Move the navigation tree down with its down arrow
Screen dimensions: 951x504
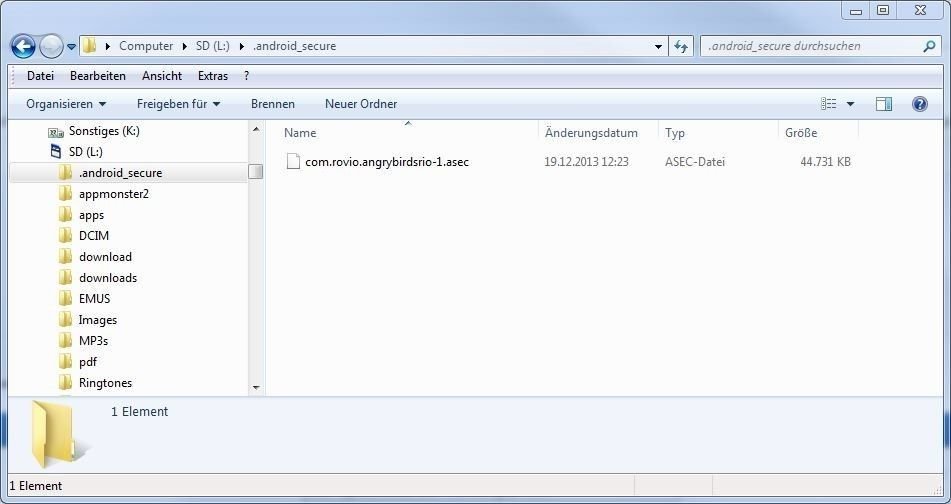(256, 388)
